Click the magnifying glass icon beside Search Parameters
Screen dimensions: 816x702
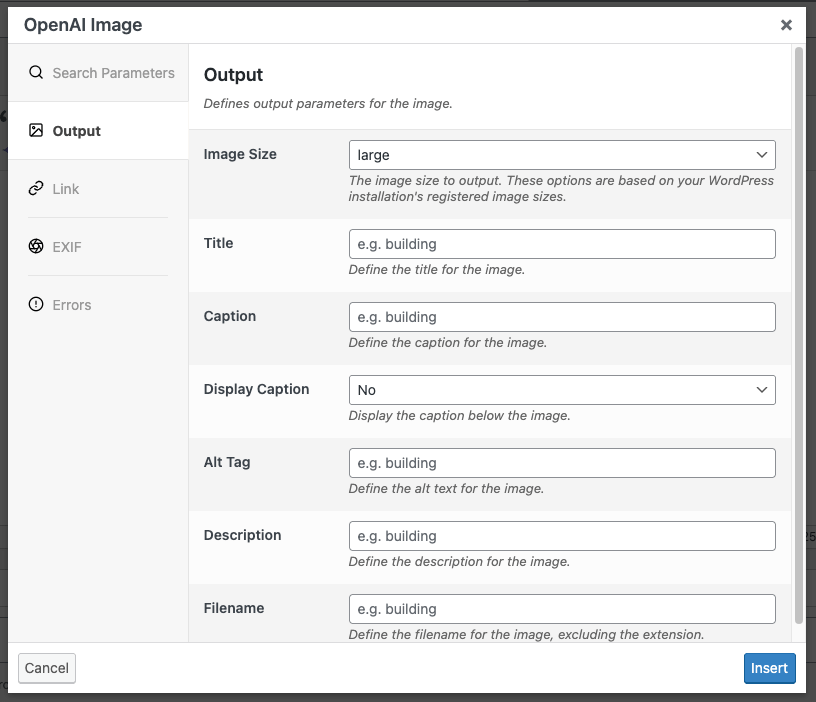(x=36, y=72)
